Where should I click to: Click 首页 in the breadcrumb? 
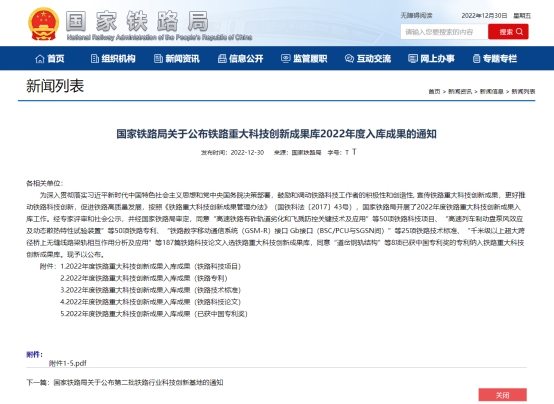(x=434, y=92)
